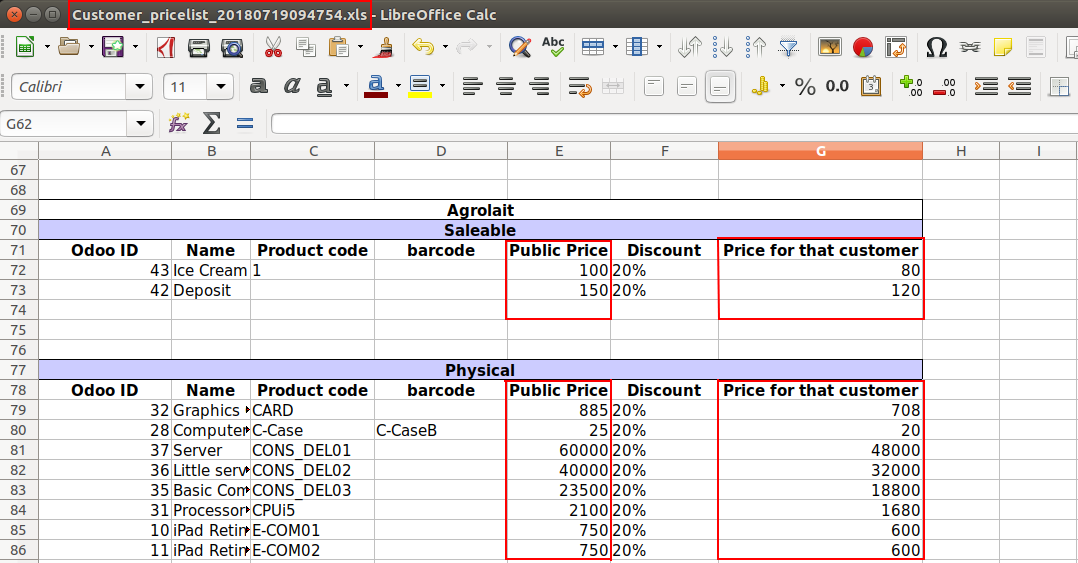
Task: Toggle italic text formatting
Action: tap(291, 87)
